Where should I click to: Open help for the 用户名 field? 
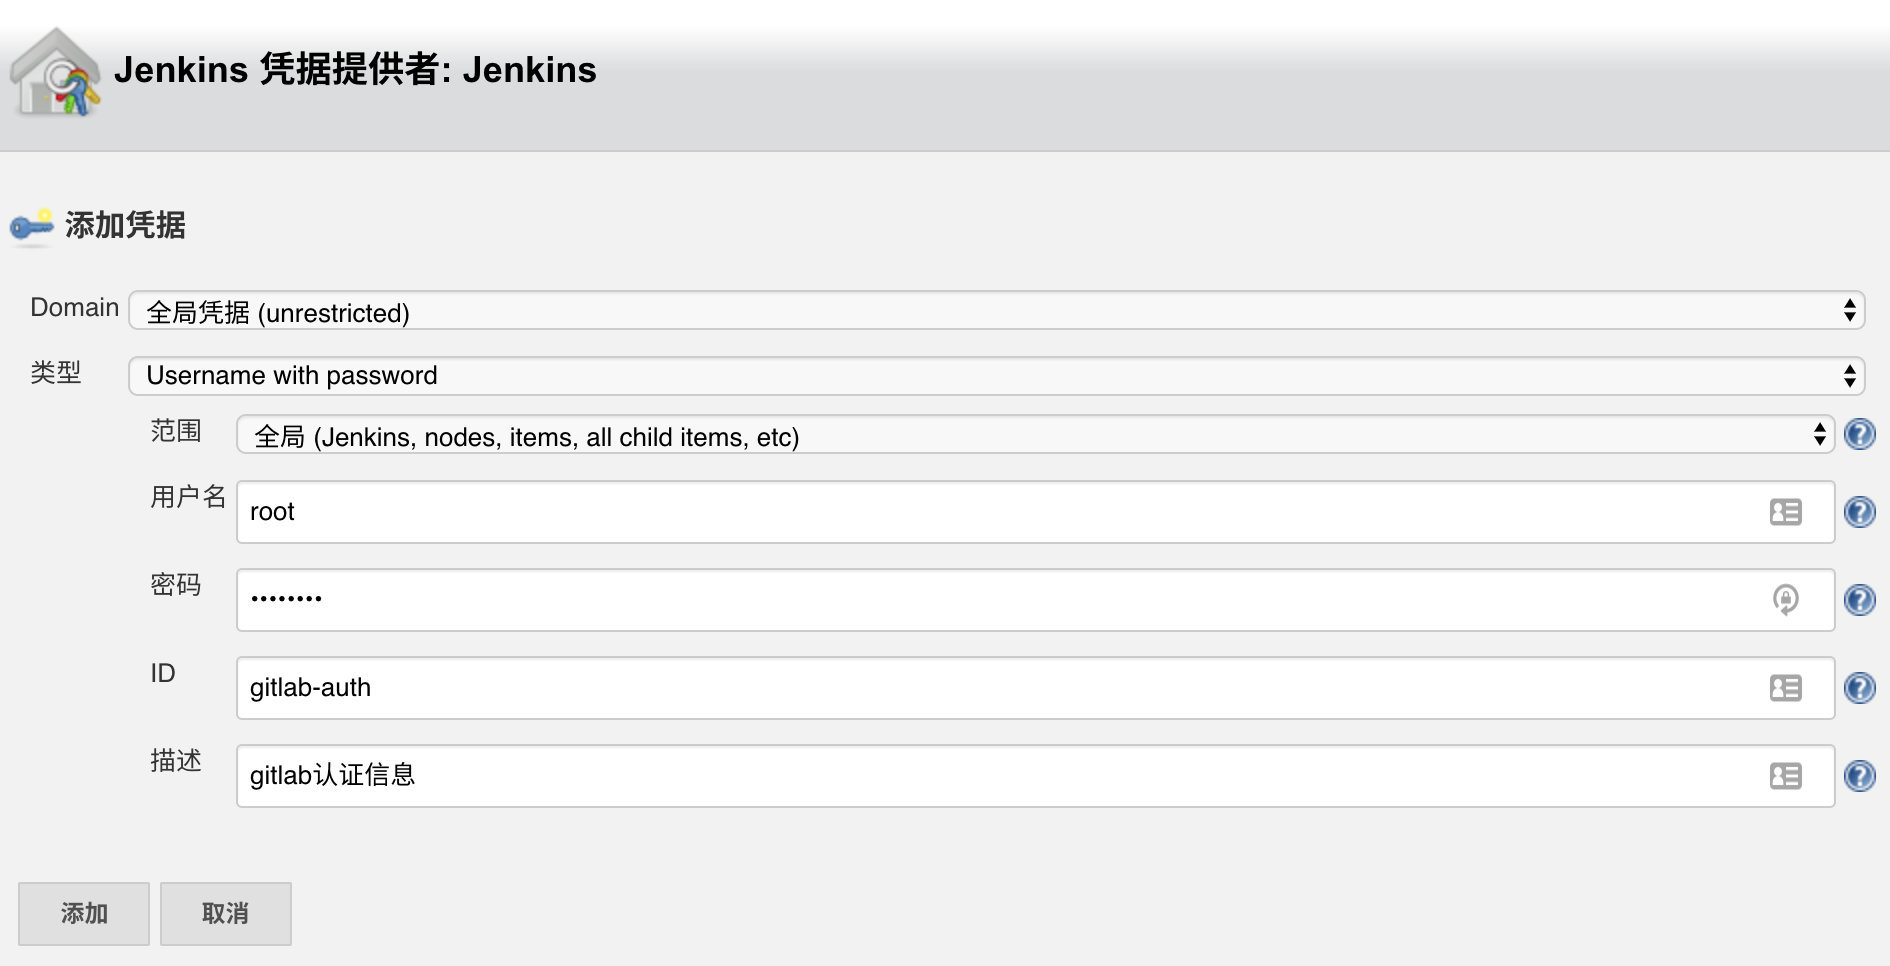(x=1859, y=512)
